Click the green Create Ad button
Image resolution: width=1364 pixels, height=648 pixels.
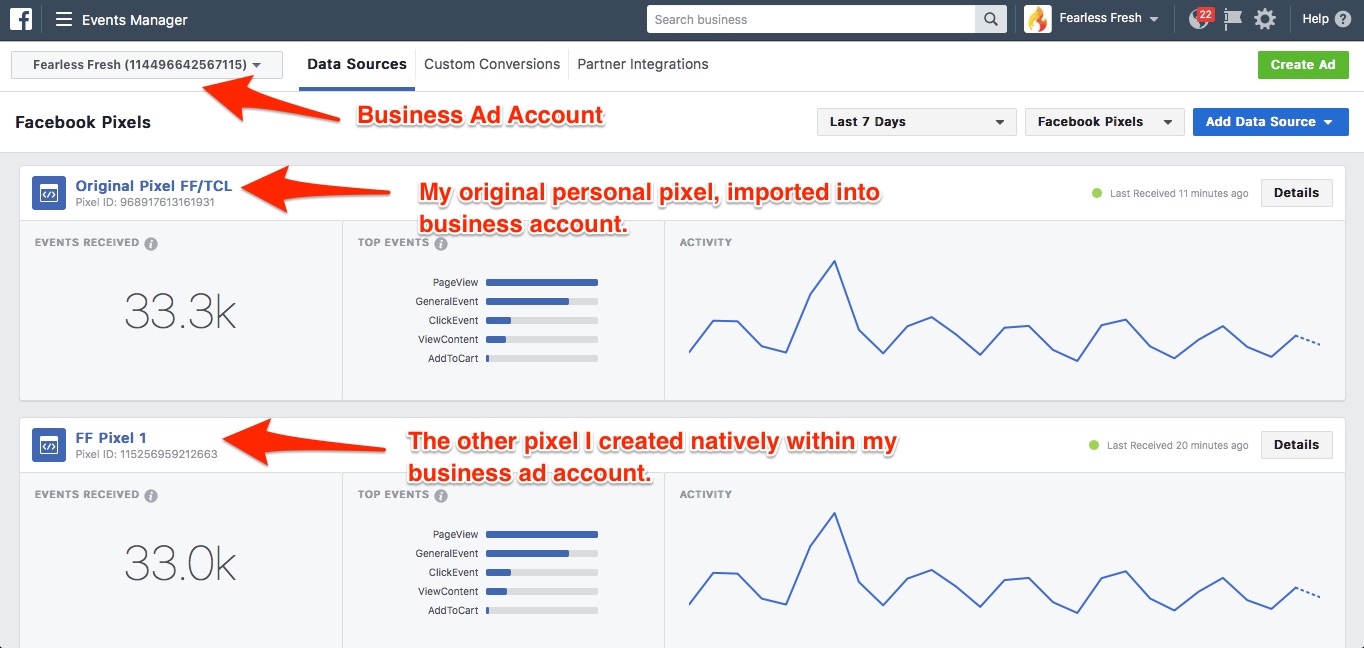[x=1303, y=65]
